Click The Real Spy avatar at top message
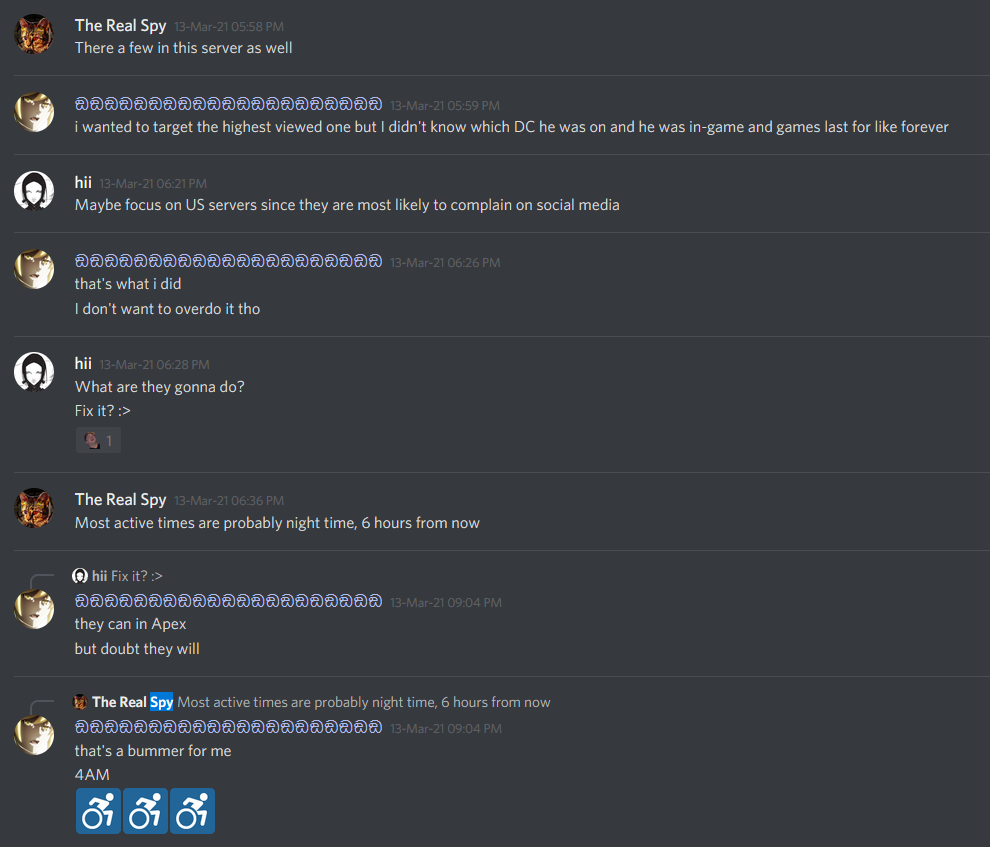 coord(34,34)
